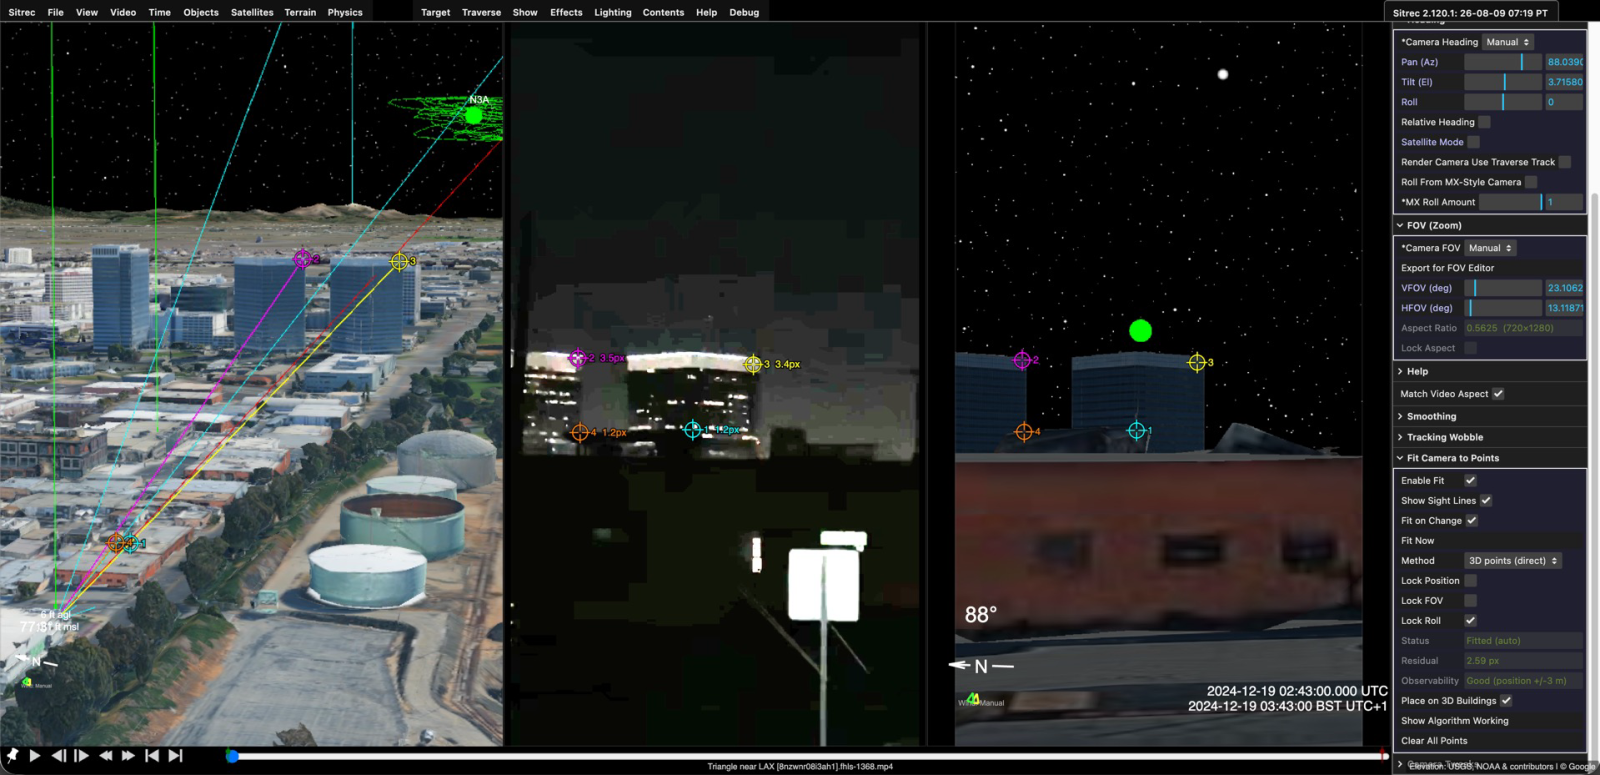Enable Lock Position checkbox
The image size is (1600, 775).
tap(1470, 581)
